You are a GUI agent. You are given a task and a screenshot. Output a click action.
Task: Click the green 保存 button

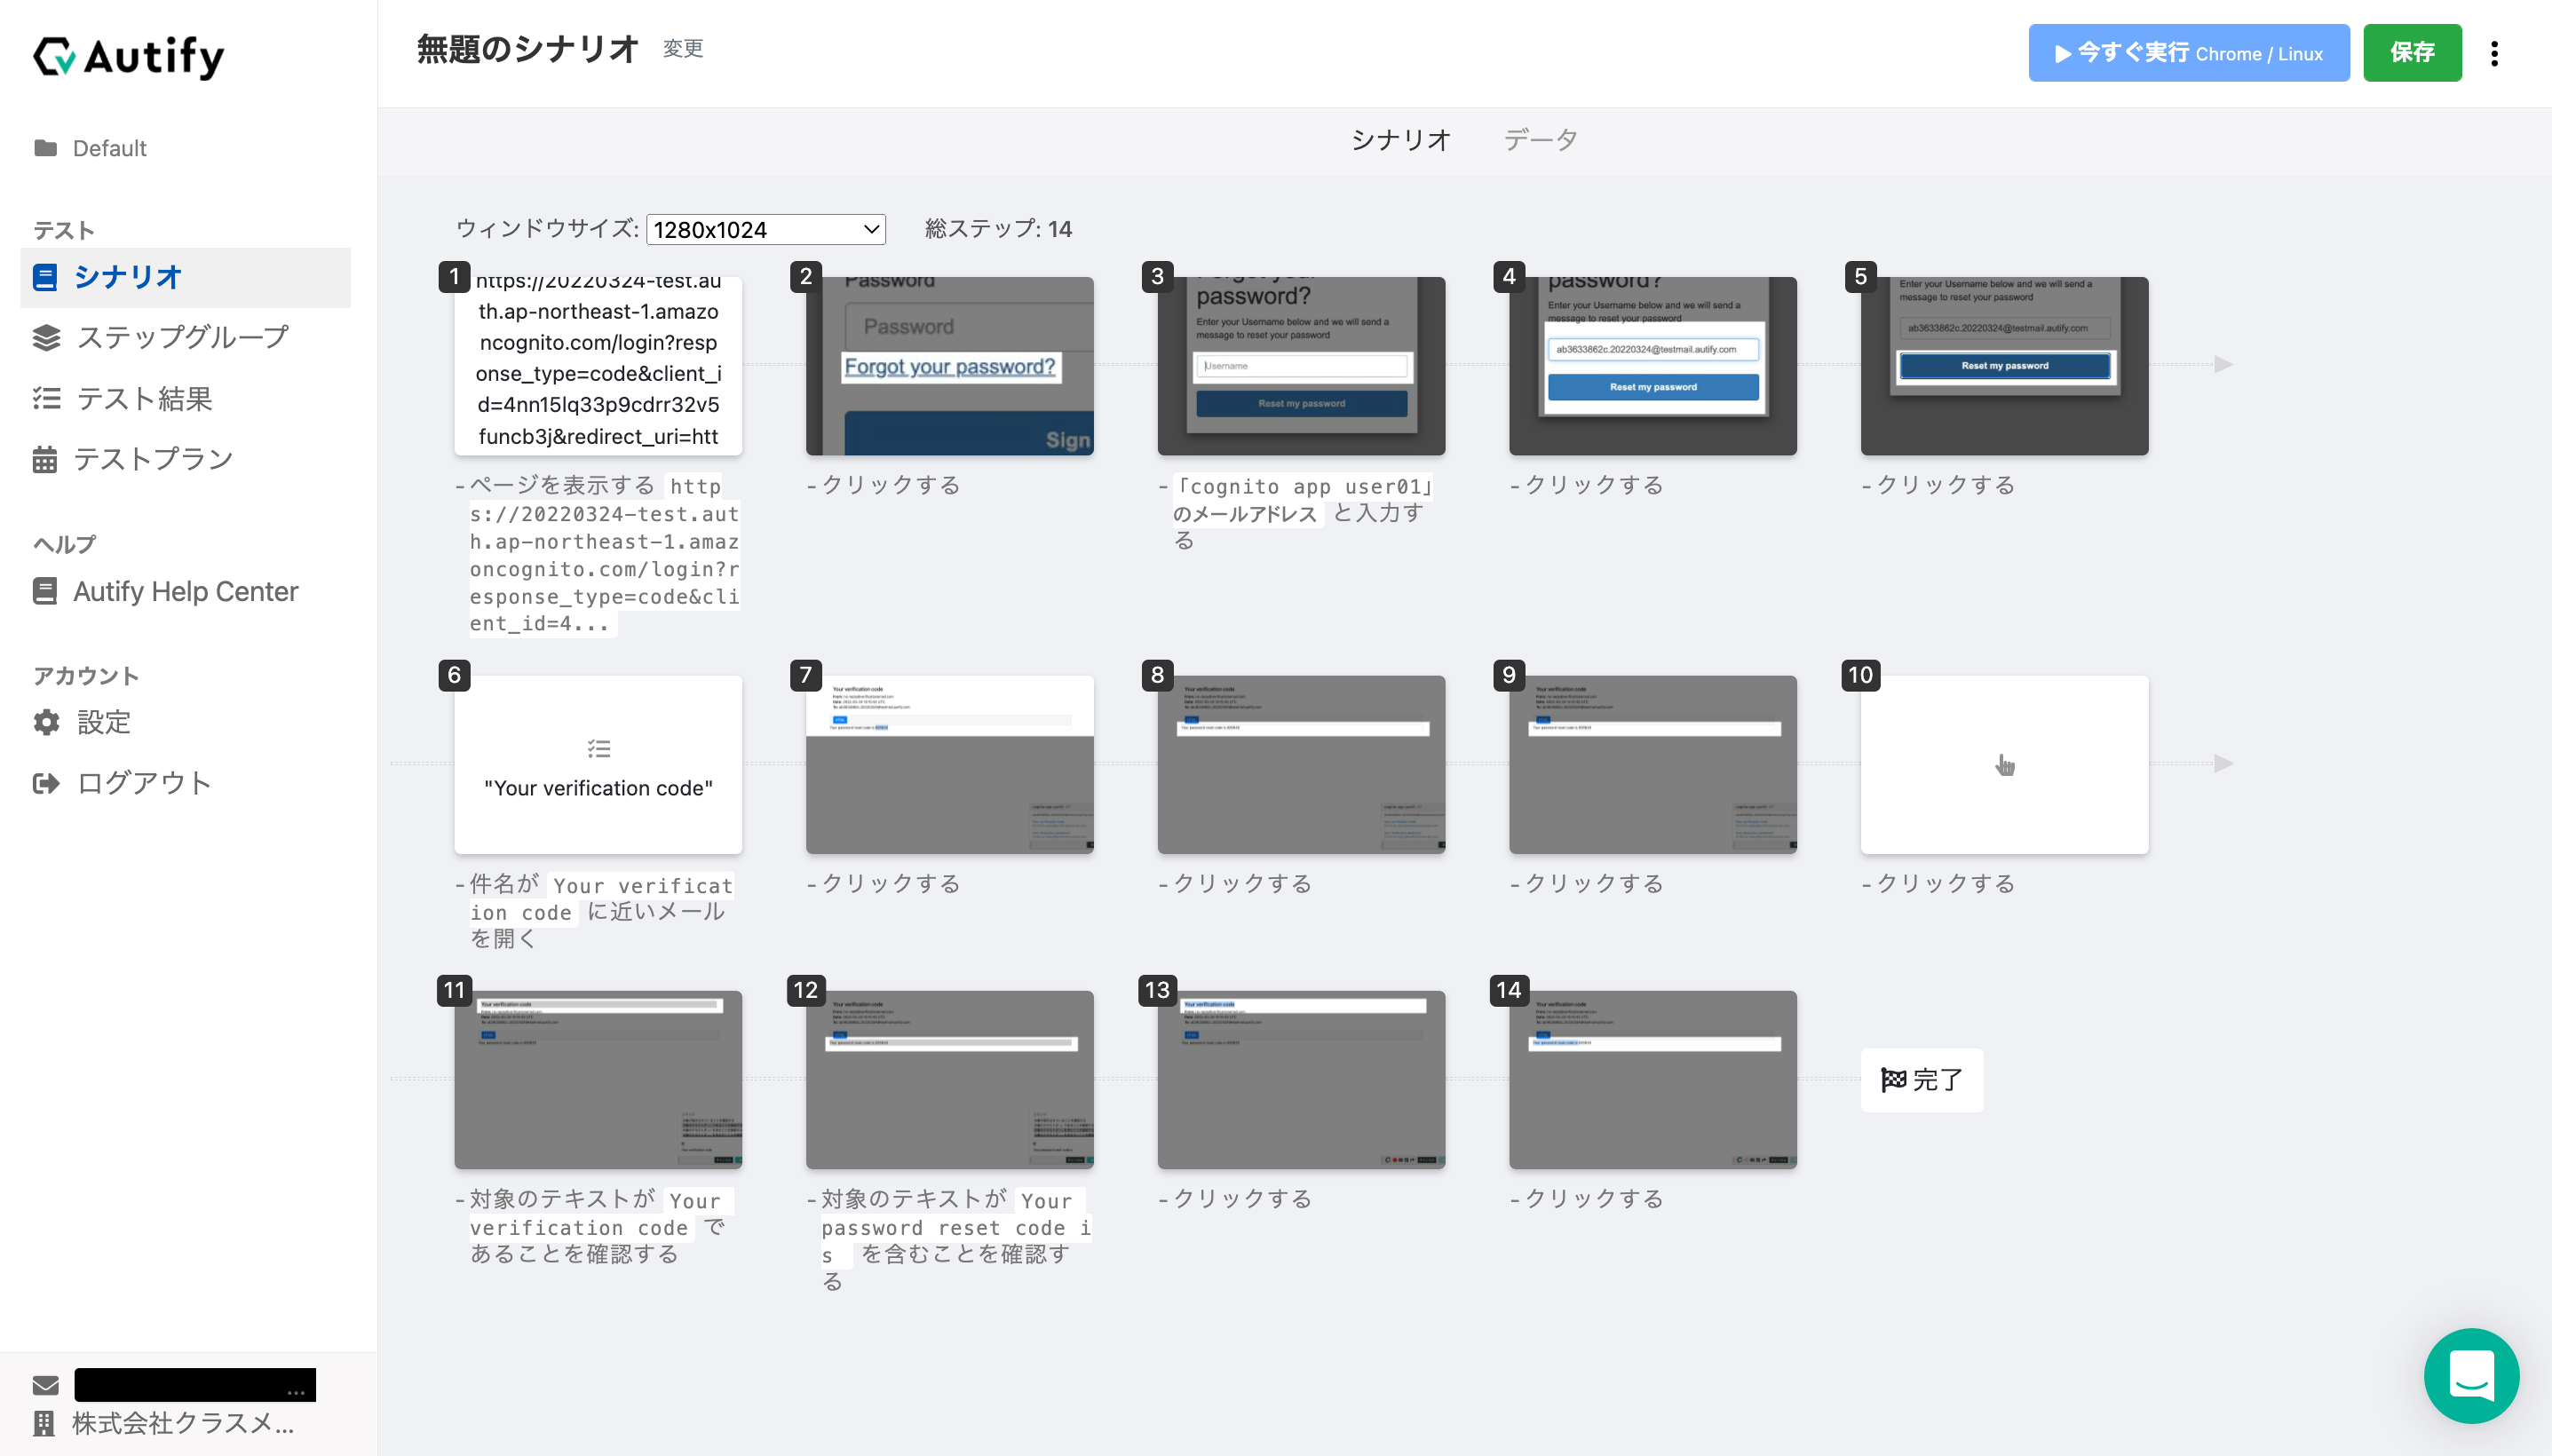click(2411, 53)
